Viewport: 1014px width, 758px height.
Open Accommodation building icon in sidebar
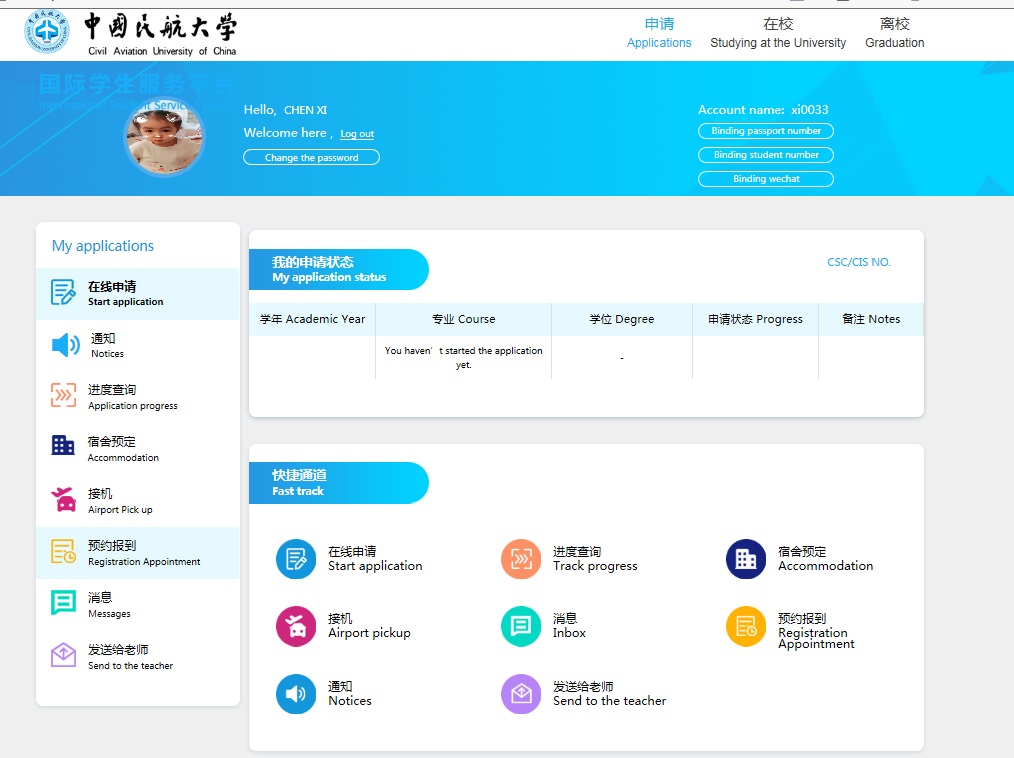[x=63, y=447]
